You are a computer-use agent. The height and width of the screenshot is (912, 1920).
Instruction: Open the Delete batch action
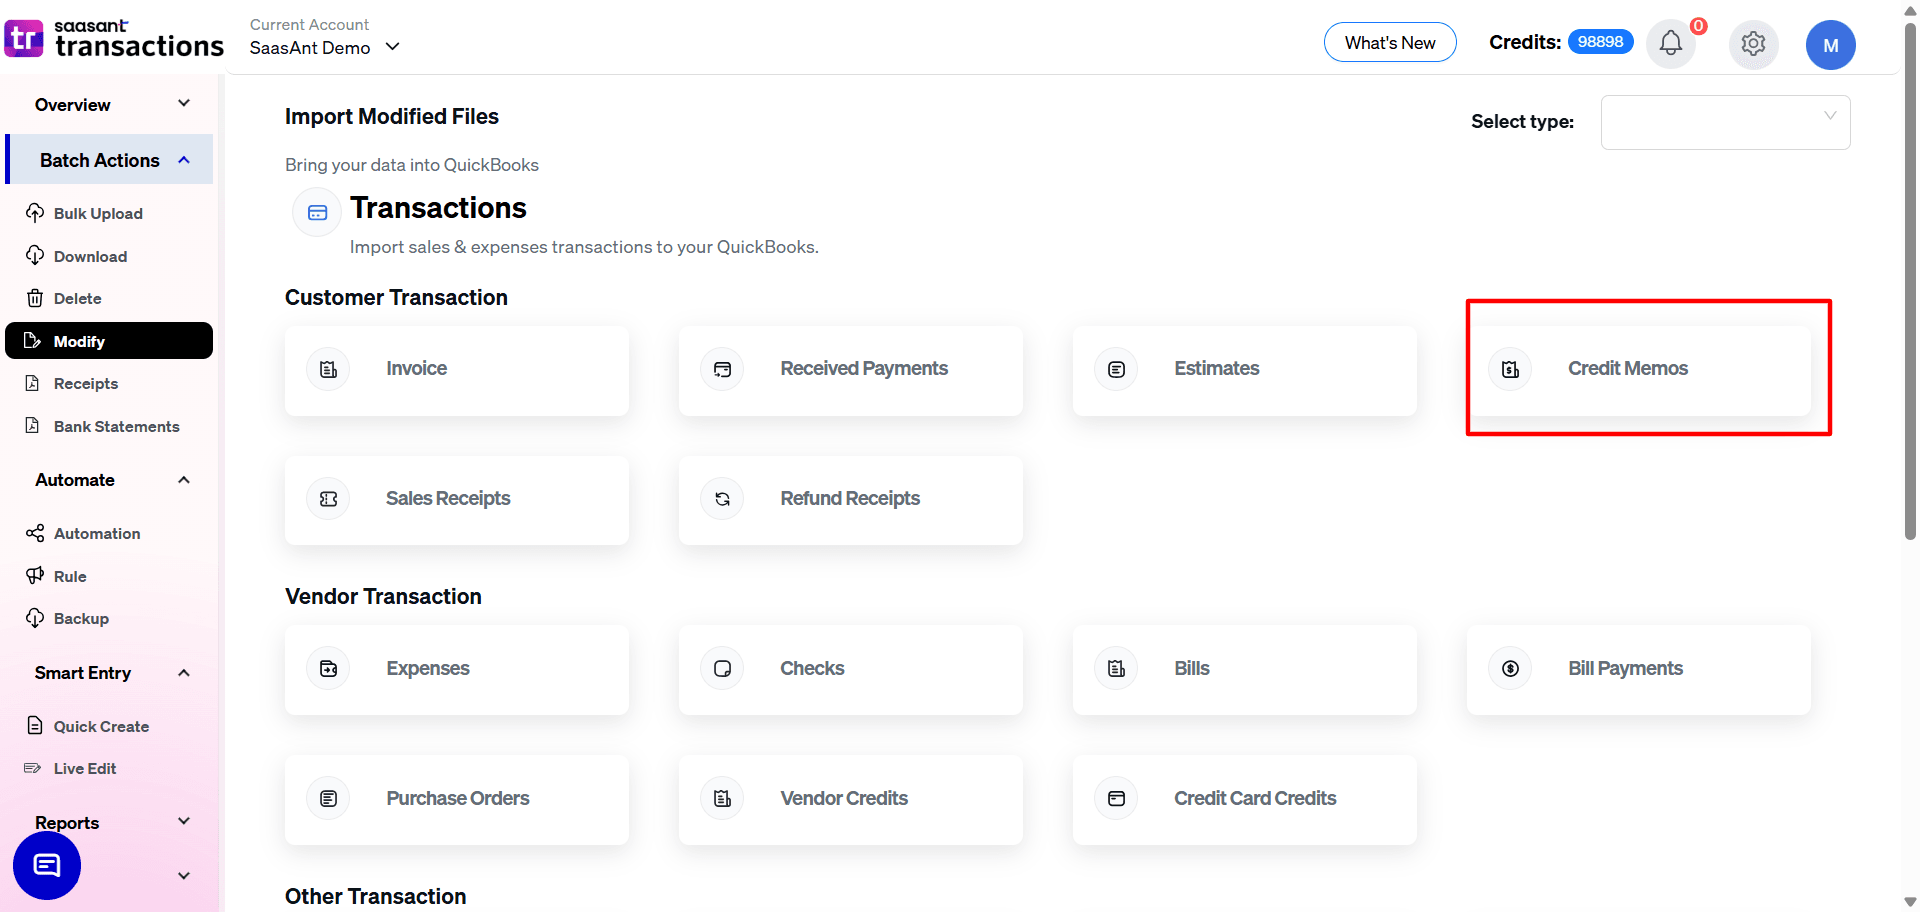[35, 298]
